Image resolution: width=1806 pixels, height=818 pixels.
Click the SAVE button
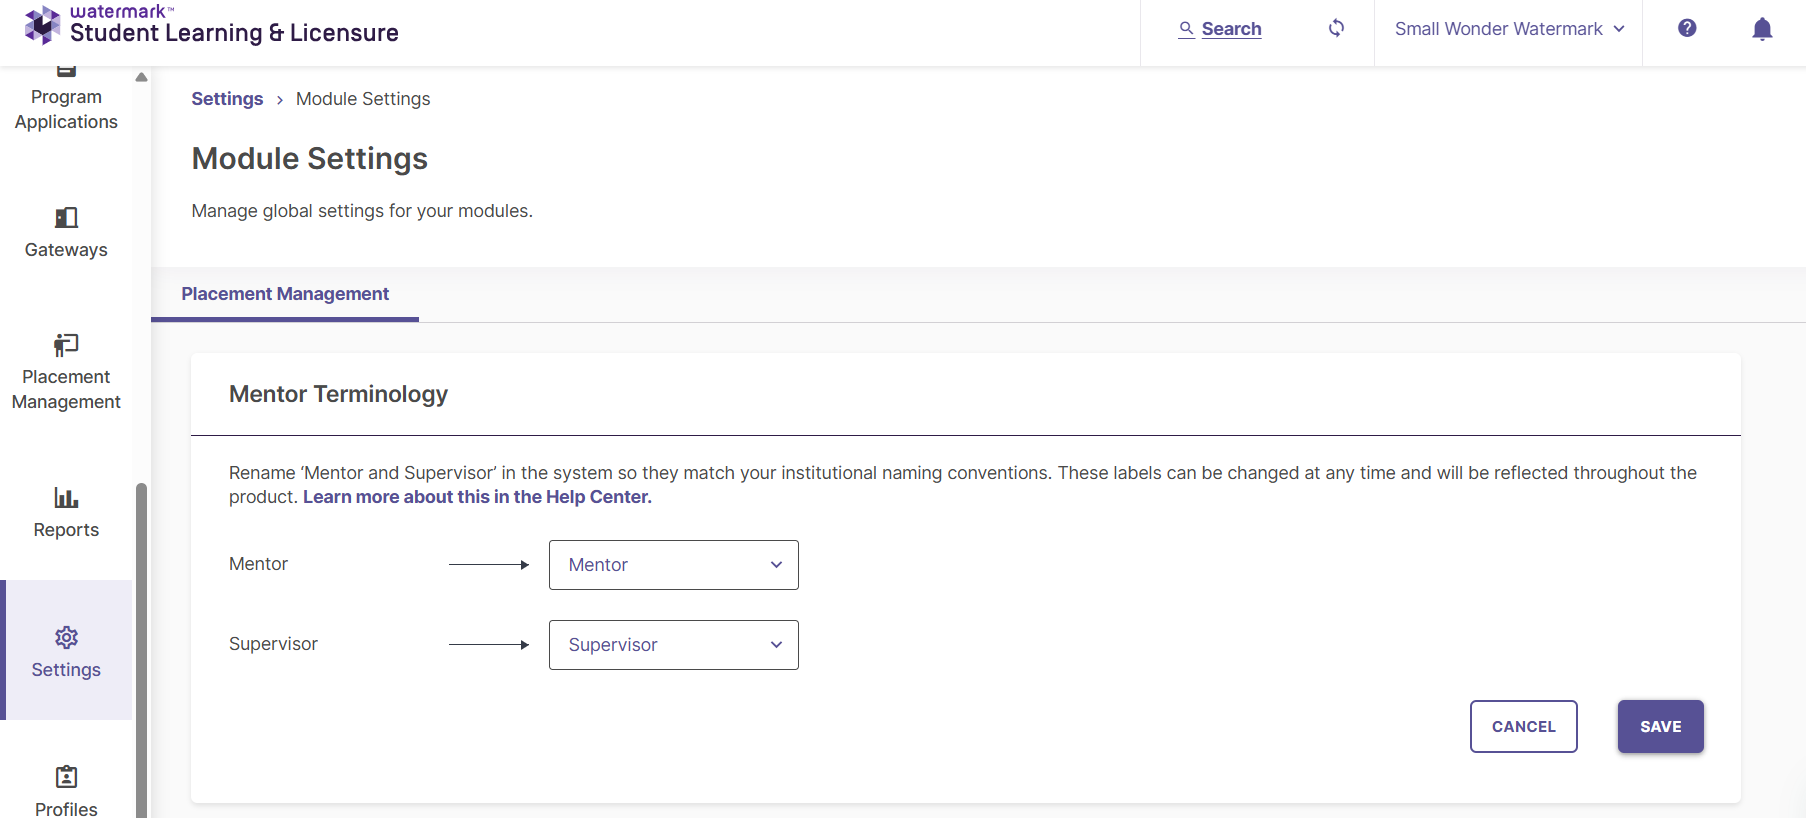coord(1661,727)
